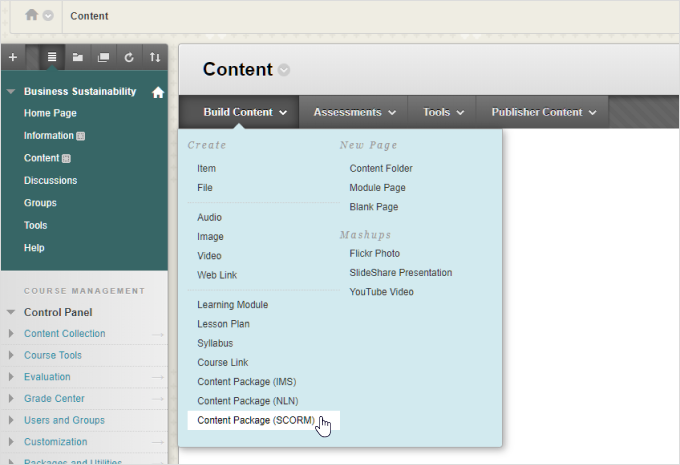Go to the Home Page link
This screenshot has height=465, width=680.
50,114
